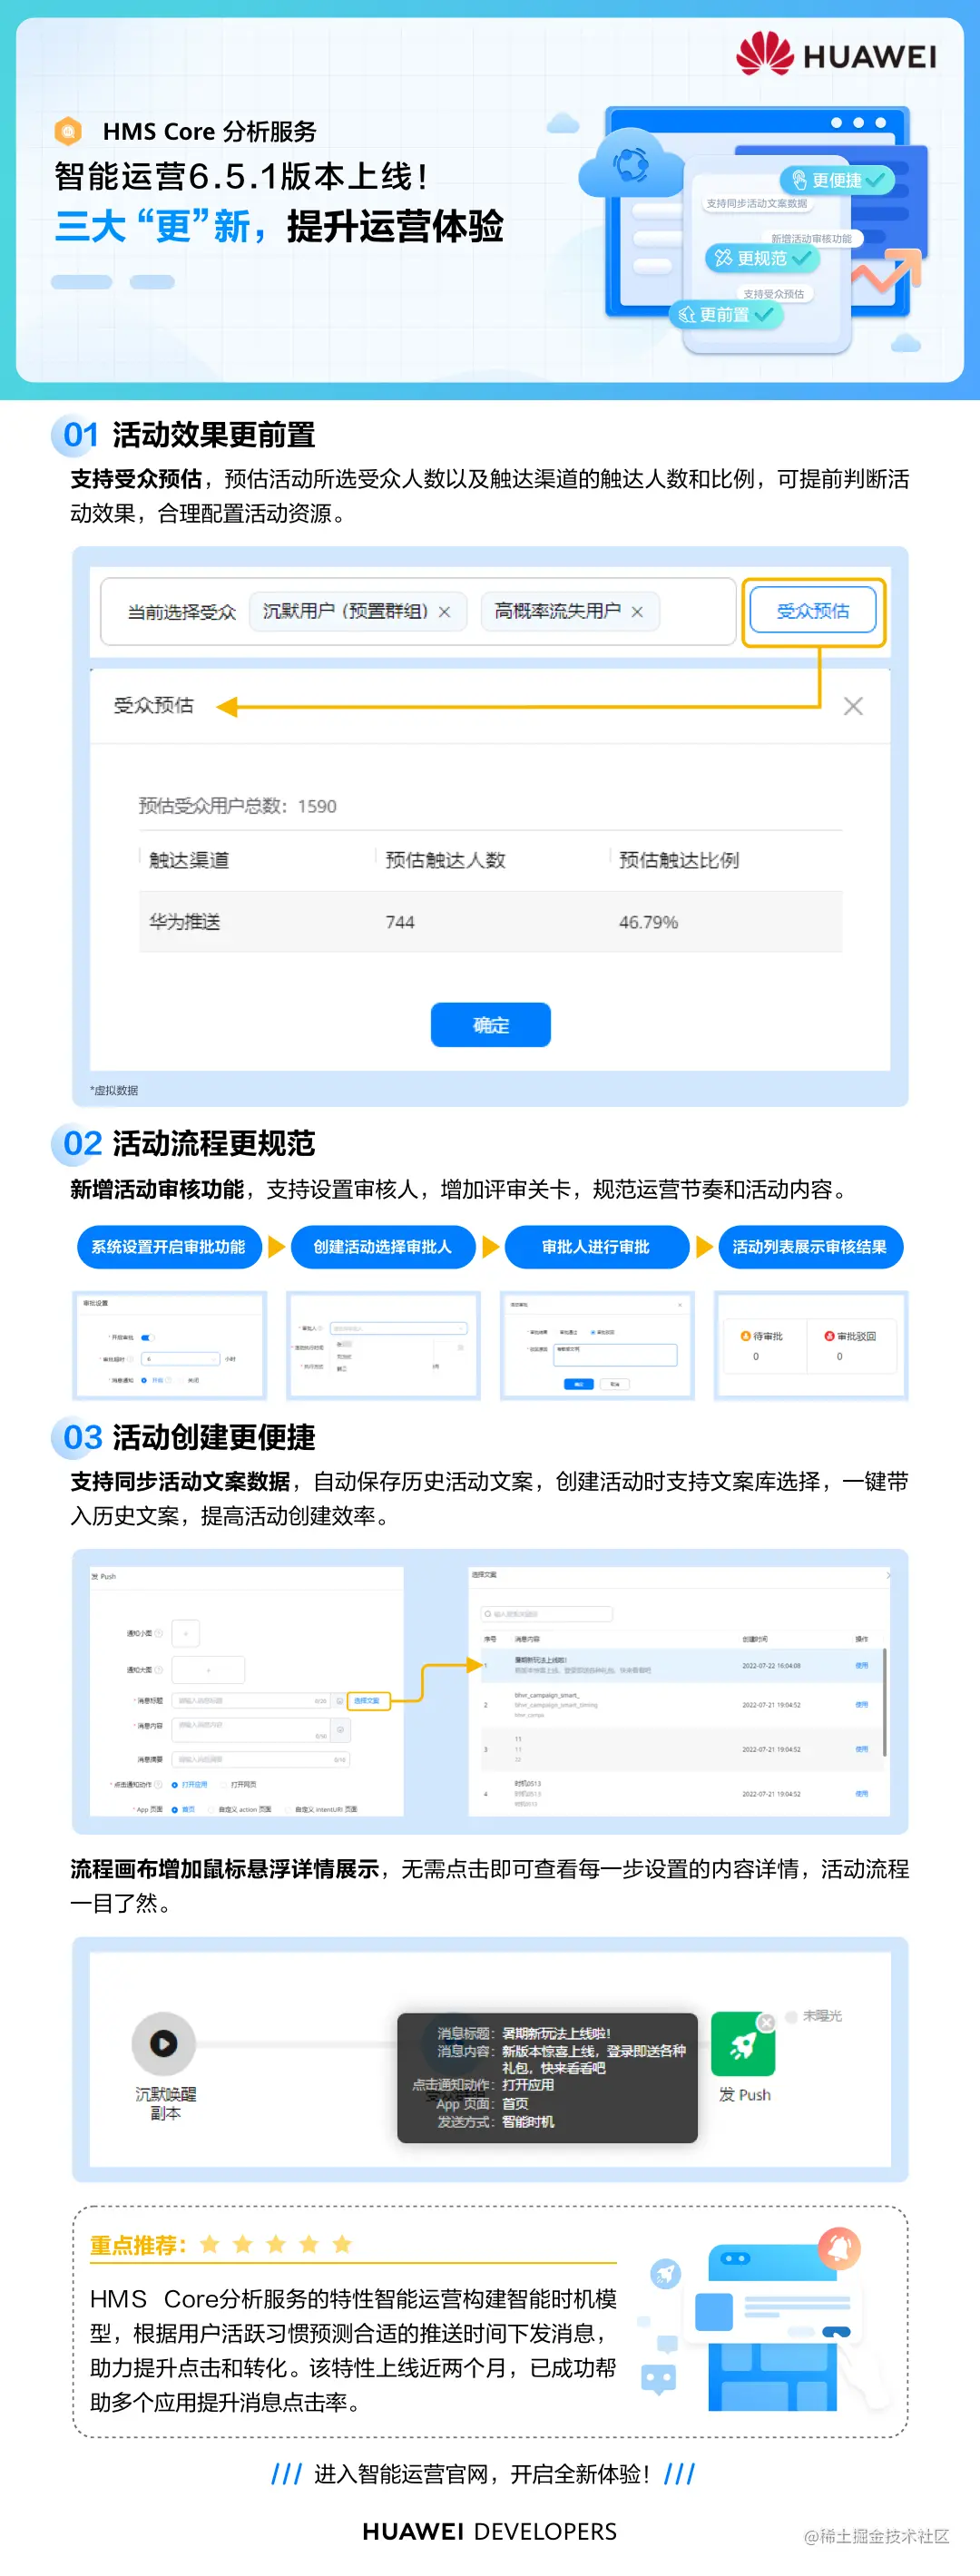
Task: Click the 更前置 badge in the banner
Action: pyautogui.click(x=725, y=315)
